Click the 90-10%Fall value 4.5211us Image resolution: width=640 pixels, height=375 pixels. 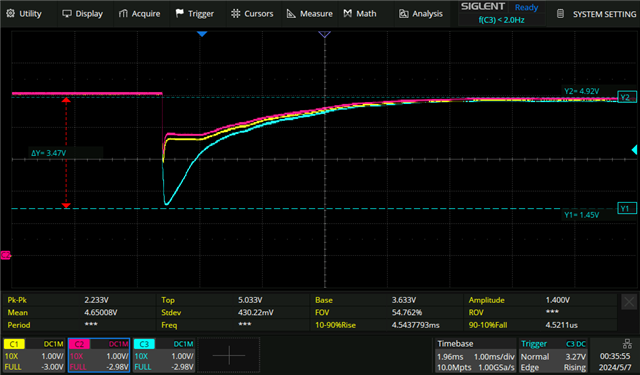click(562, 325)
